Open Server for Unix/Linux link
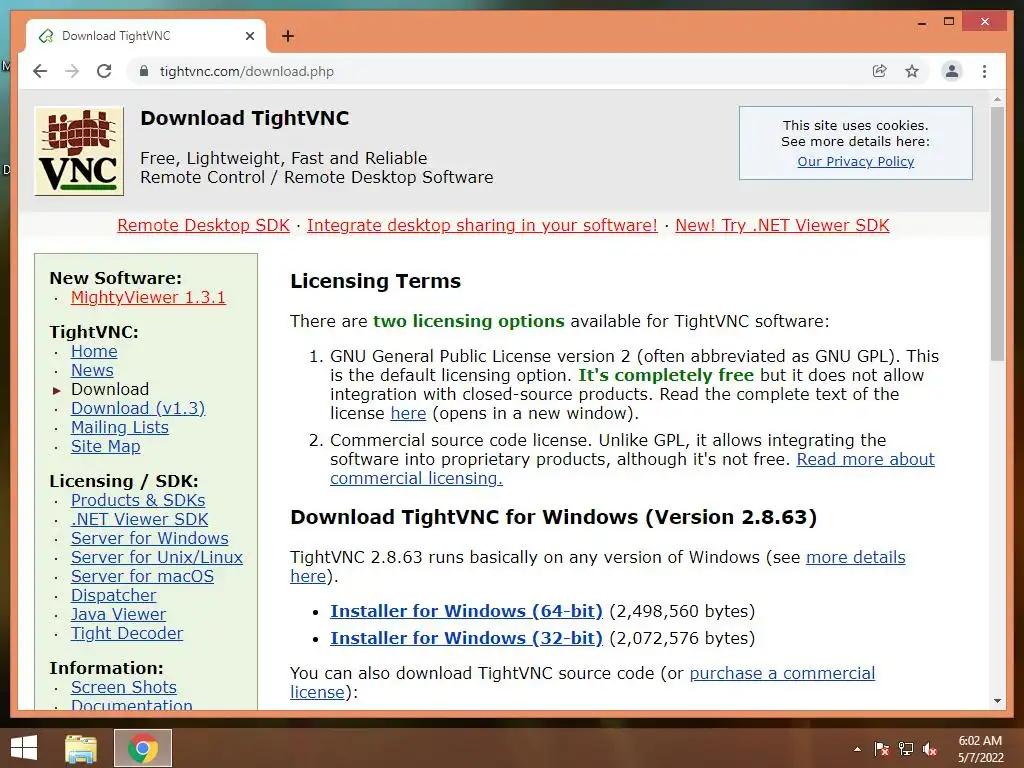This screenshot has width=1024, height=768. (157, 557)
